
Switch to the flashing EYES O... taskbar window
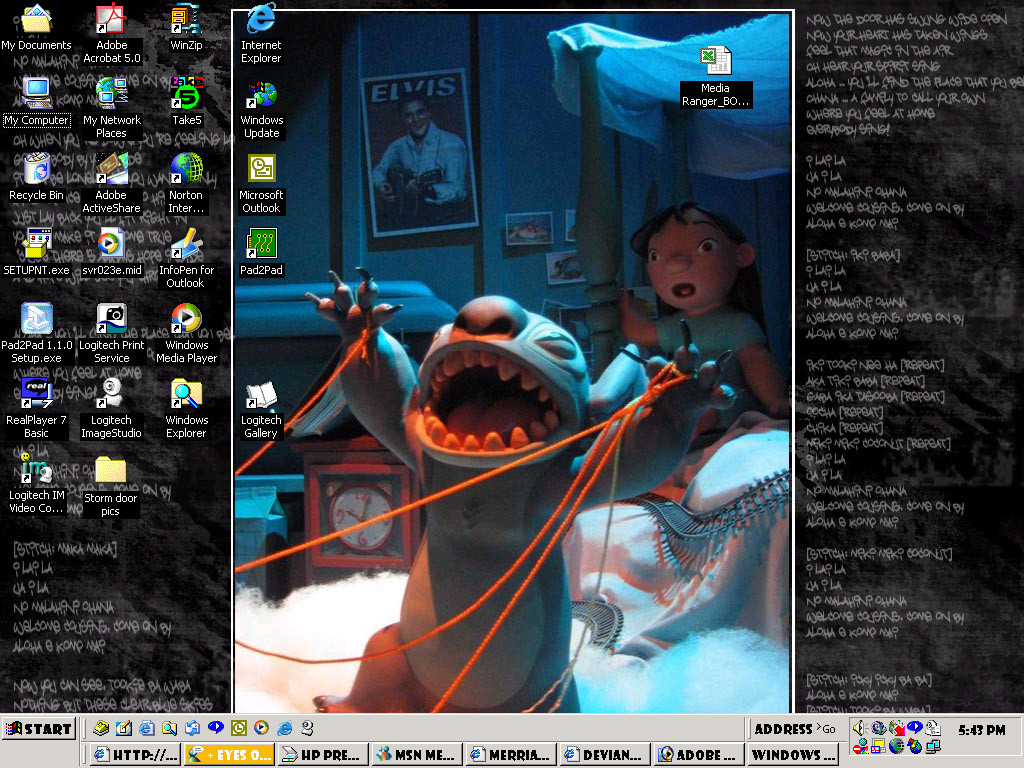point(230,755)
